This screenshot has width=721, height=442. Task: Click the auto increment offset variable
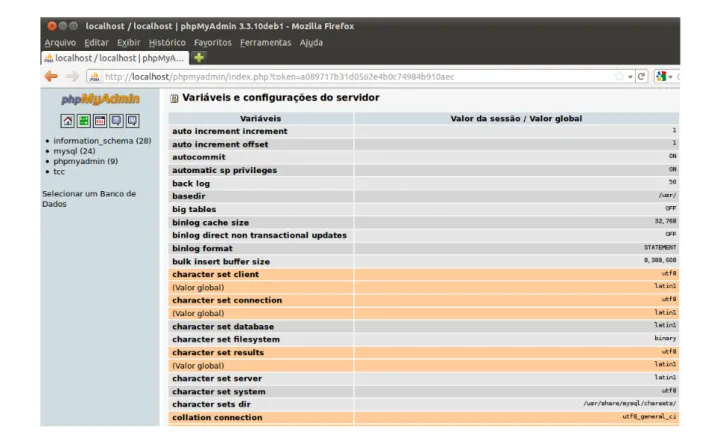coord(220,144)
